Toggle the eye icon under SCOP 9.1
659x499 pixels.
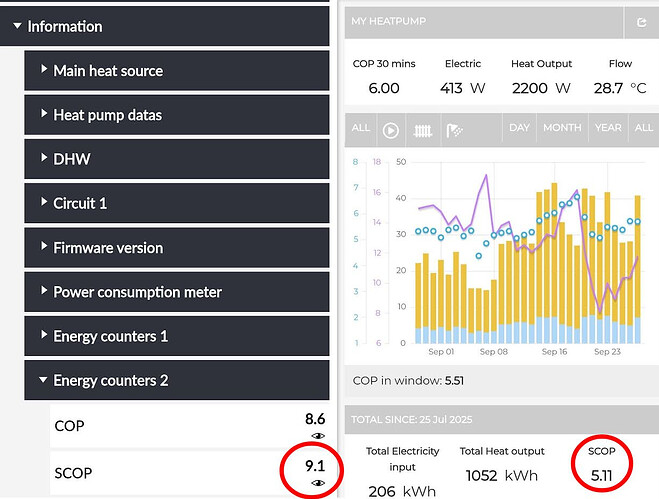click(x=318, y=483)
